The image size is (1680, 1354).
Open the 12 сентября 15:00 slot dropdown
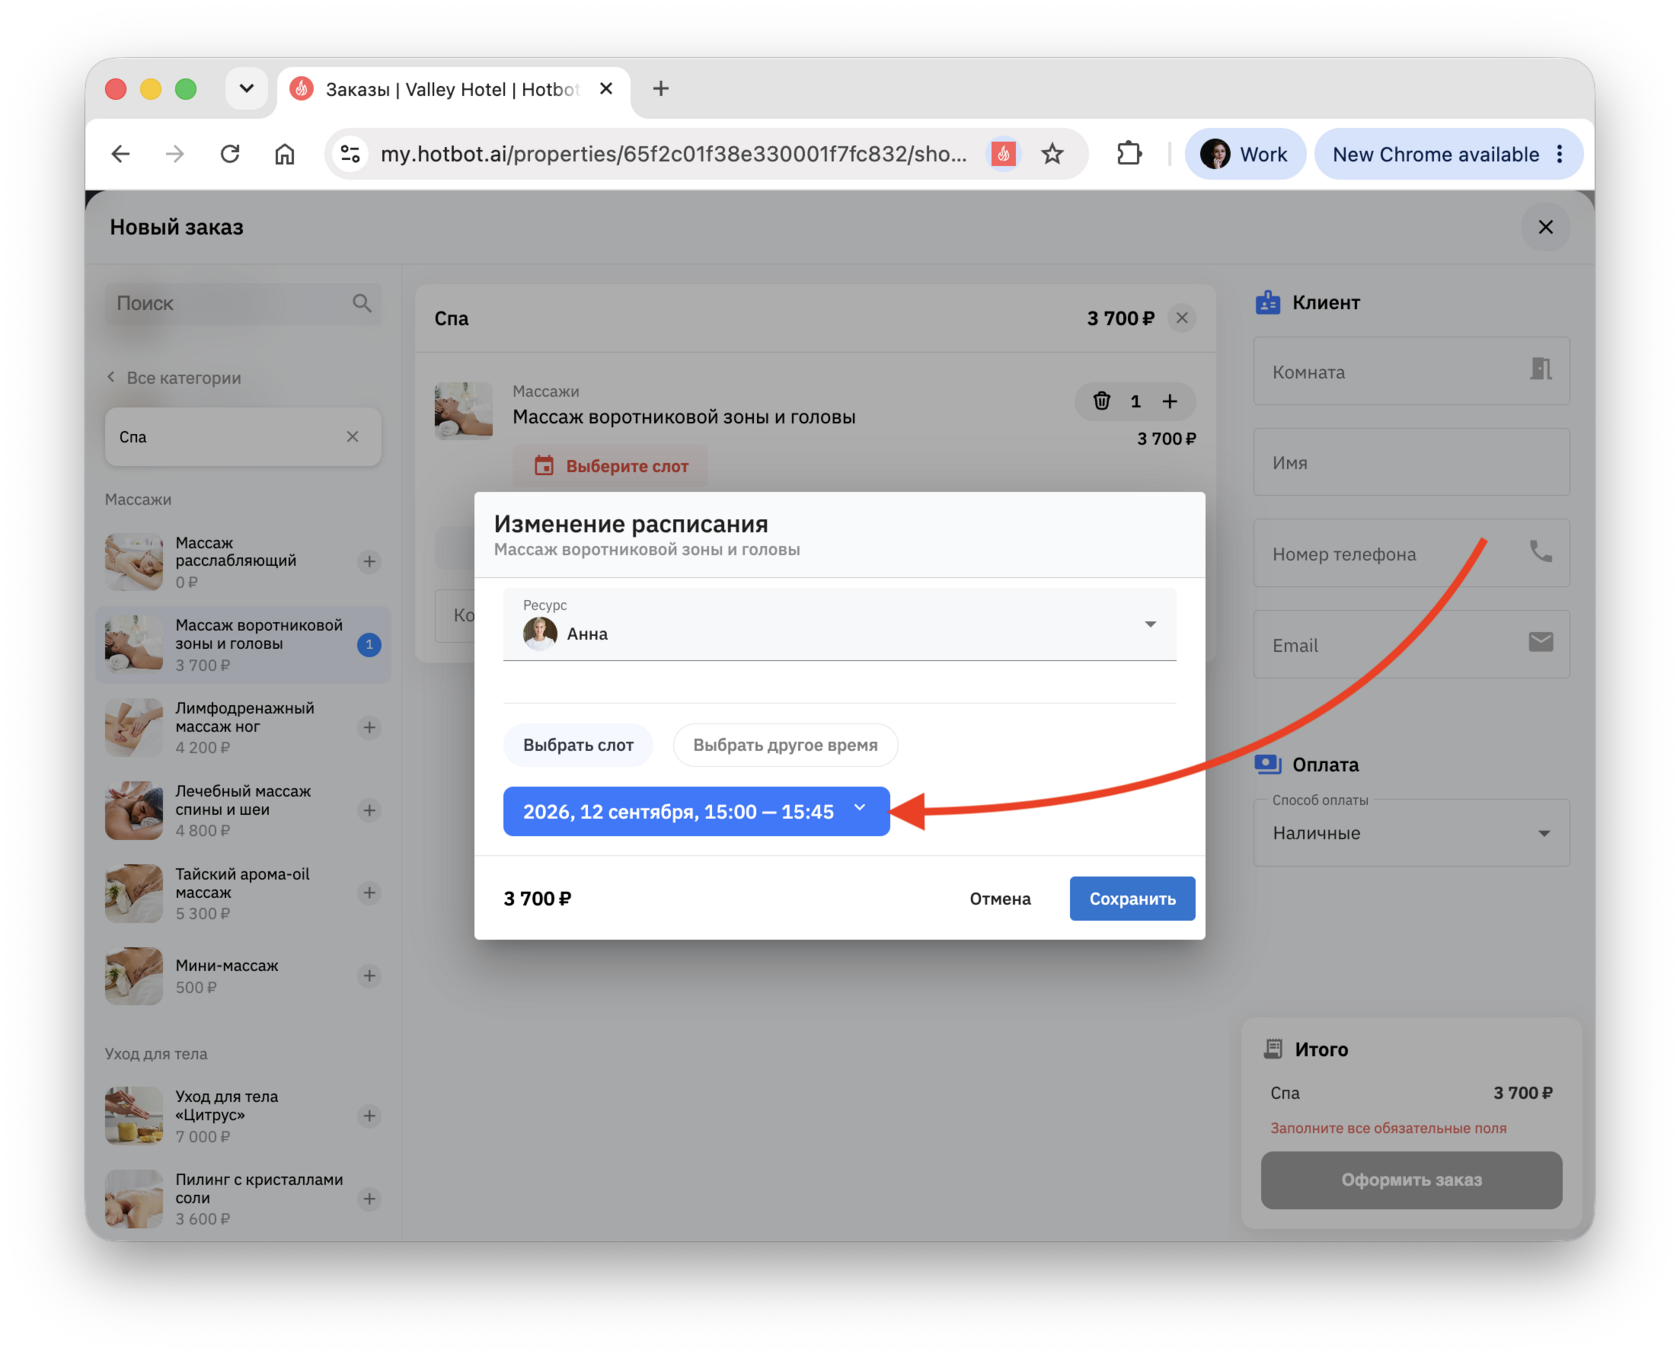click(696, 811)
